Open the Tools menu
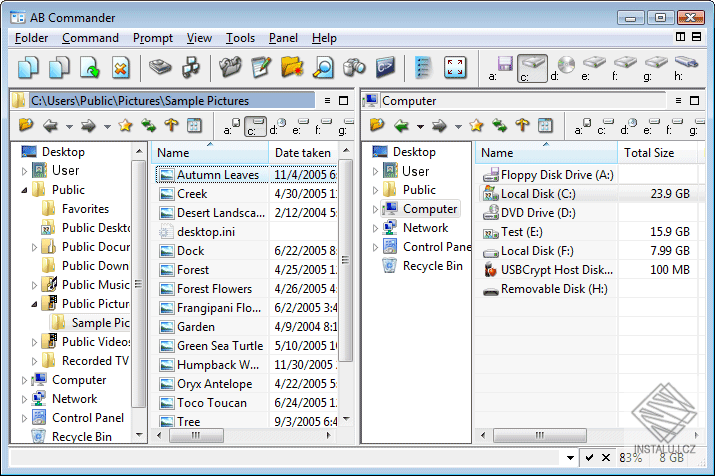 tap(240, 38)
